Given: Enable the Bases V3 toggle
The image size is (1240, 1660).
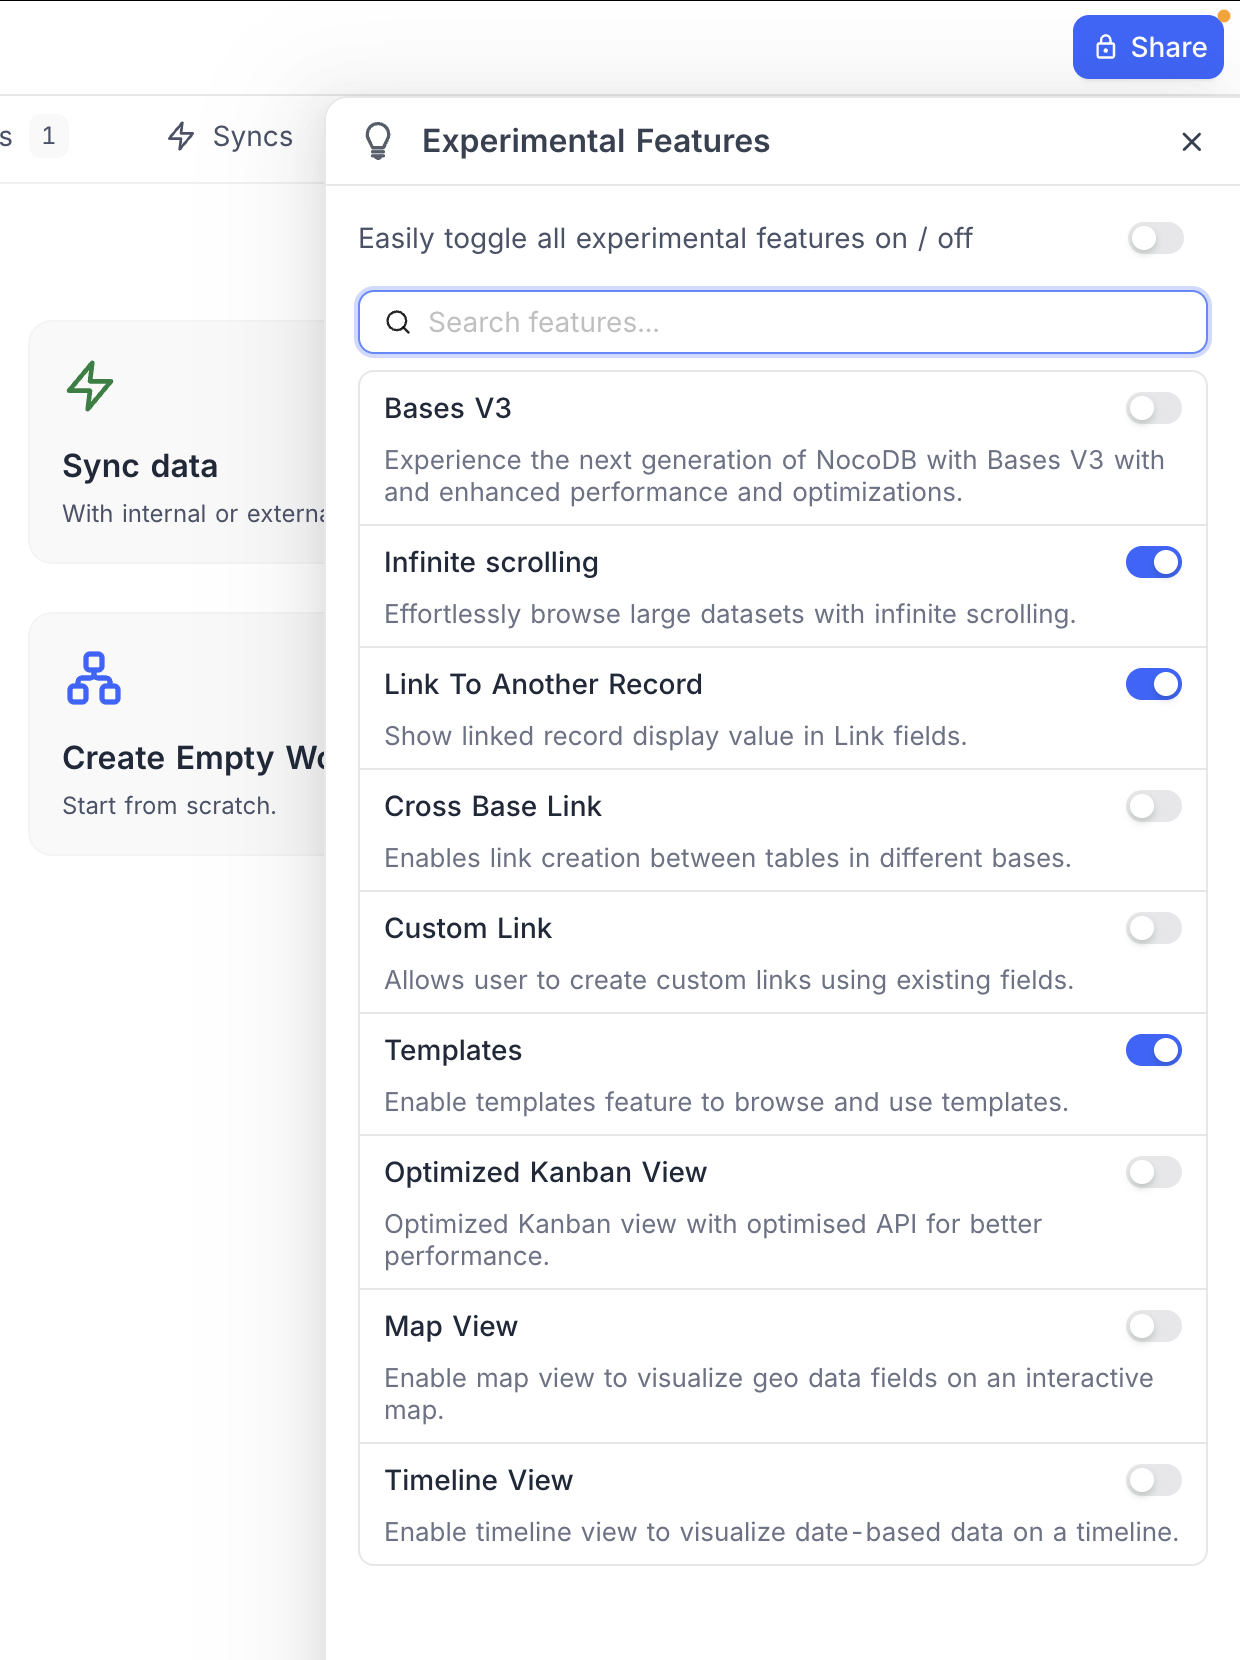Looking at the screenshot, I should [x=1153, y=408].
